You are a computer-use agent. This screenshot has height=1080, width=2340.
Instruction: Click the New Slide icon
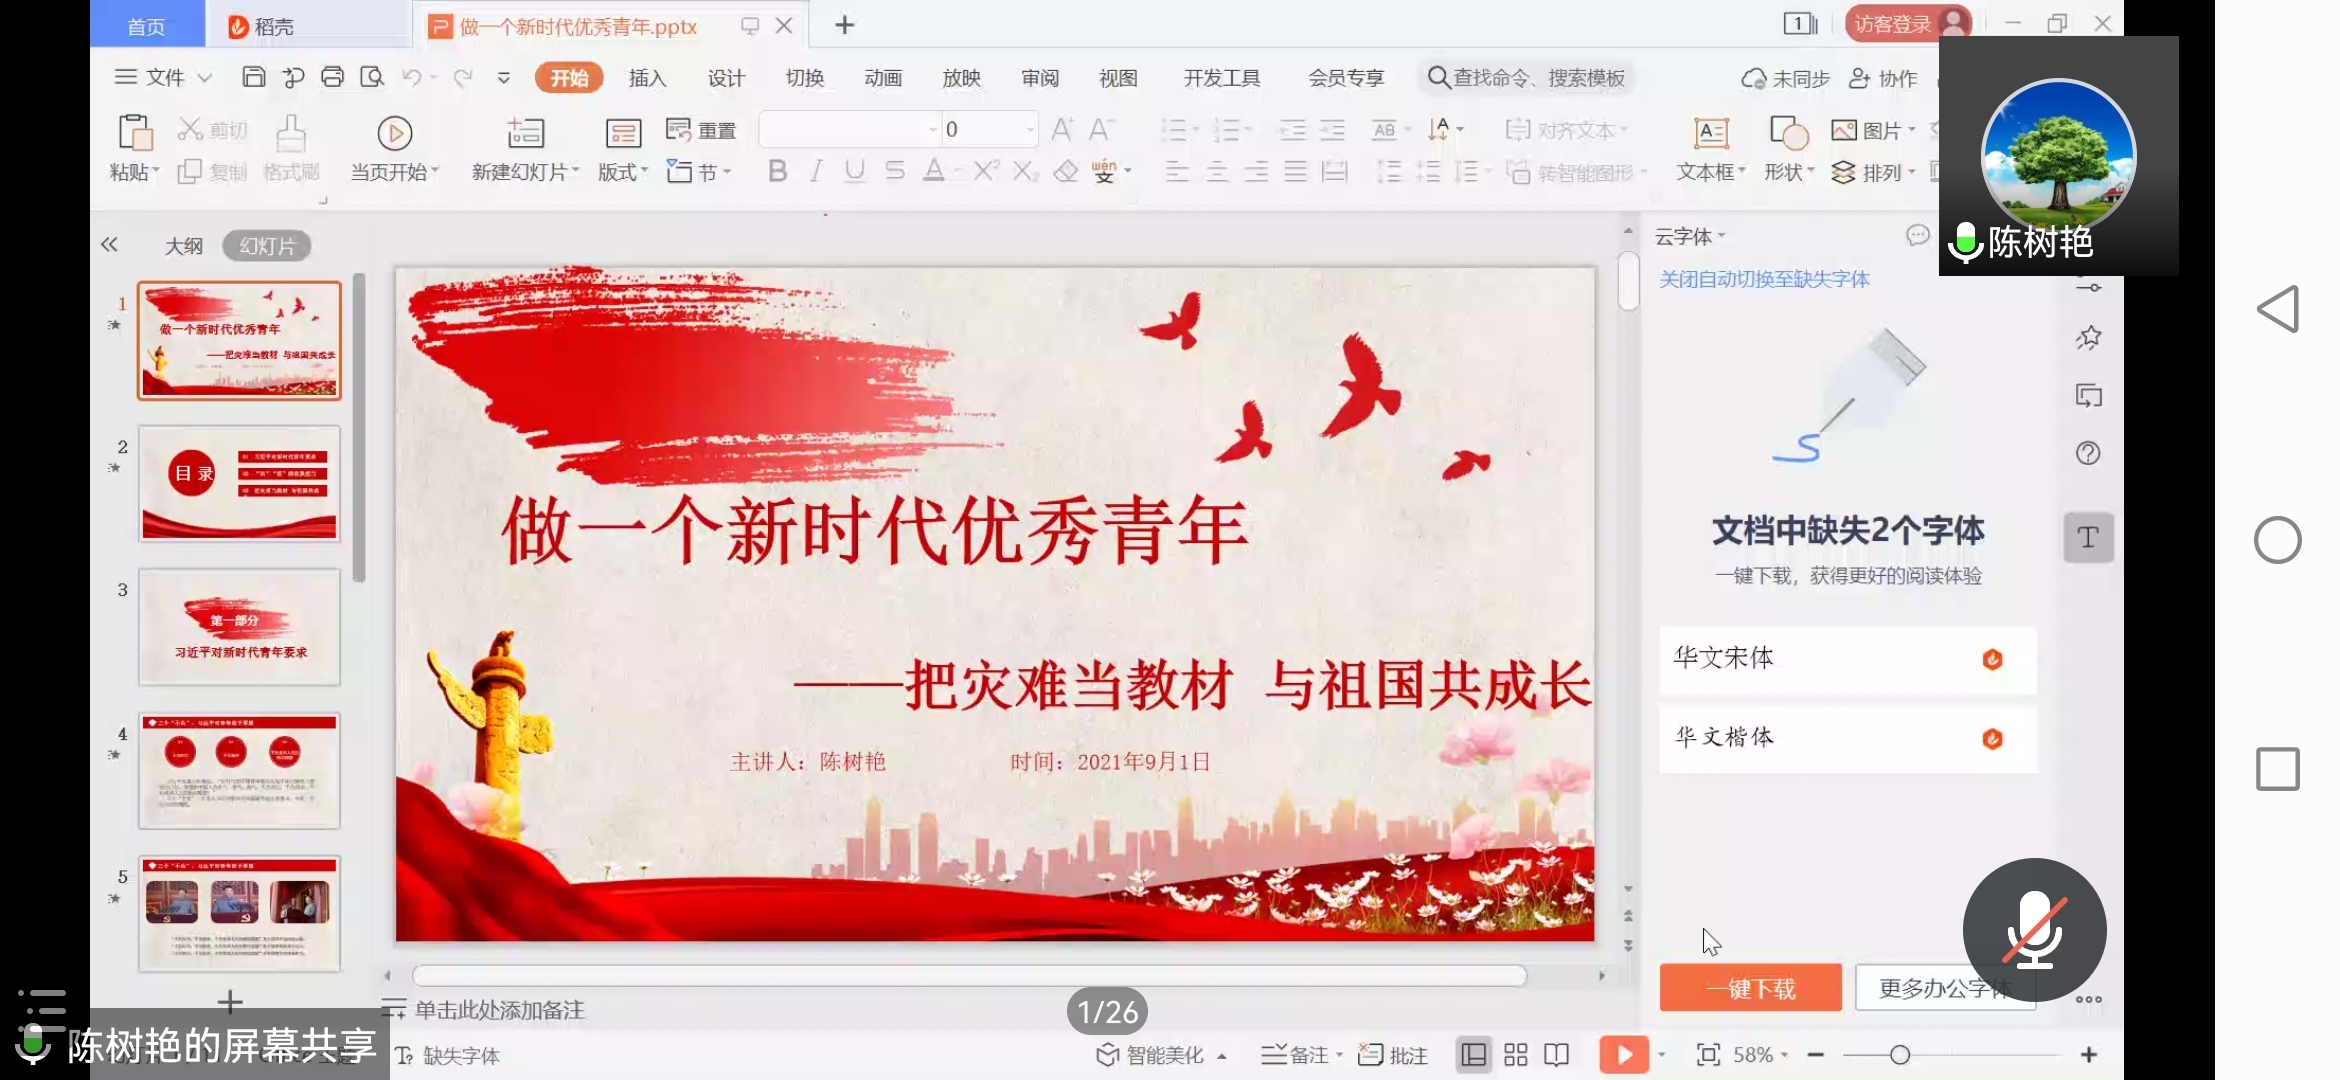(525, 133)
